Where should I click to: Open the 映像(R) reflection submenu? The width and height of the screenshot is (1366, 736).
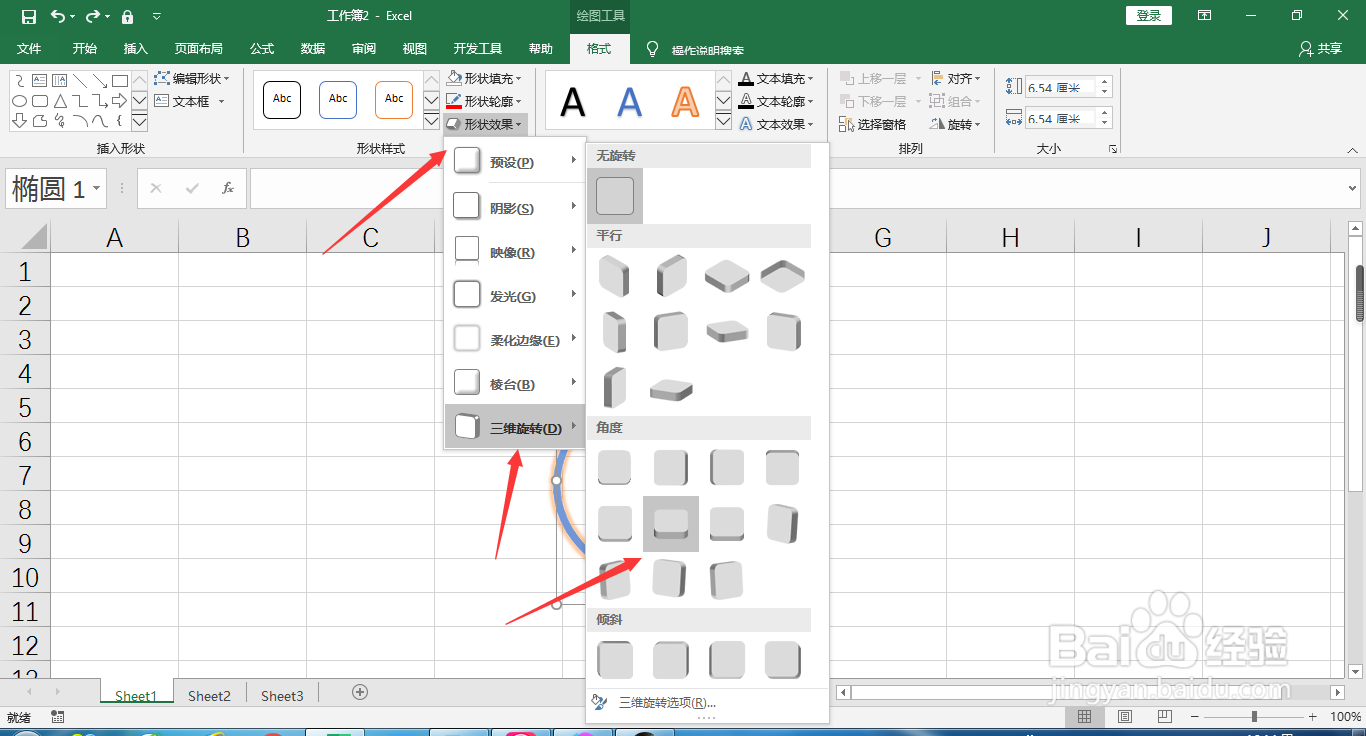(x=514, y=251)
